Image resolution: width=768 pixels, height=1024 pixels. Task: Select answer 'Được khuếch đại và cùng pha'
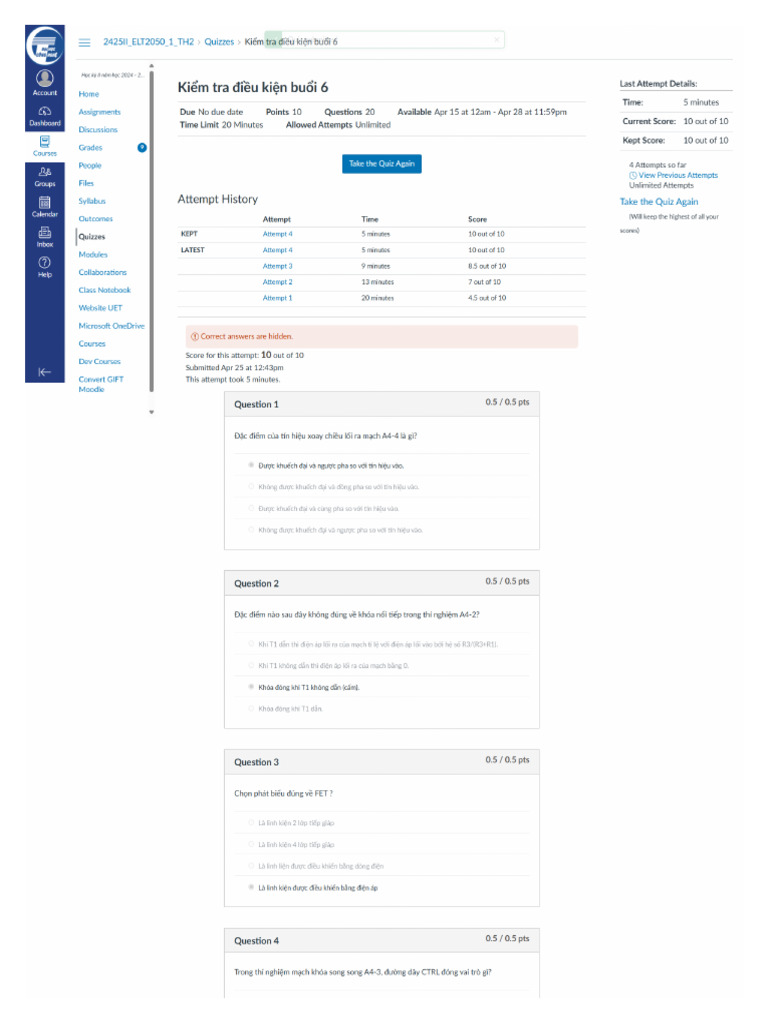click(251, 508)
